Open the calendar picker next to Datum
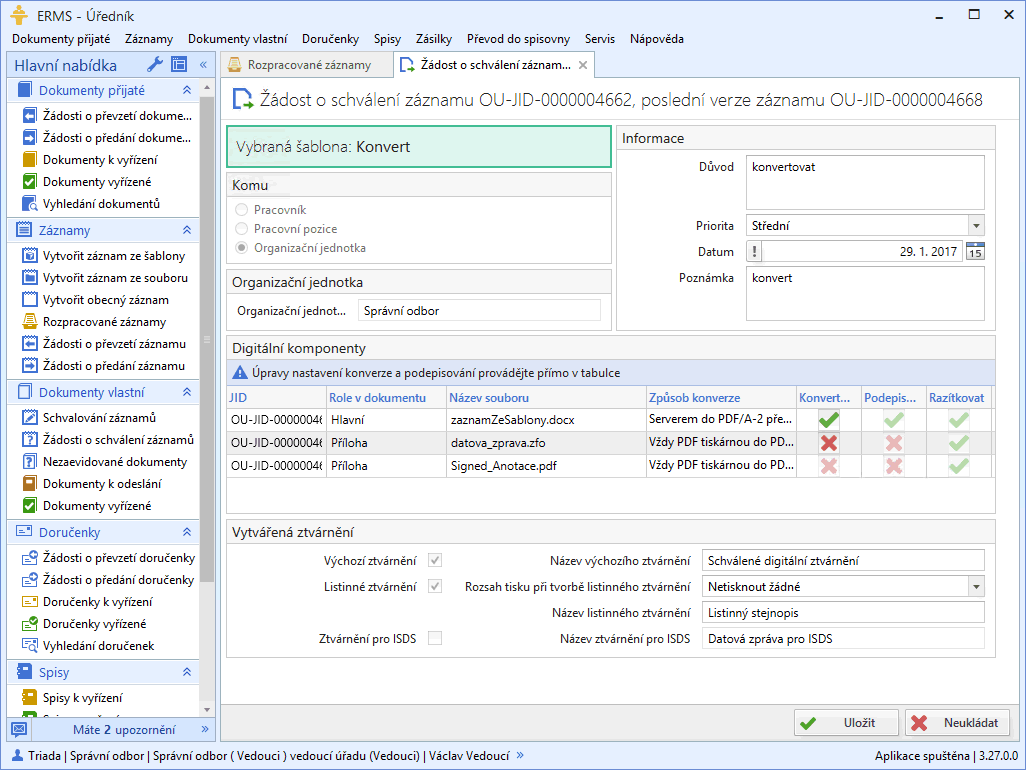 [x=975, y=252]
